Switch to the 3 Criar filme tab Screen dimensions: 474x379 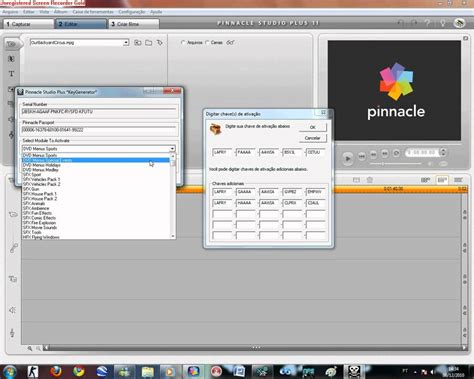[133, 24]
